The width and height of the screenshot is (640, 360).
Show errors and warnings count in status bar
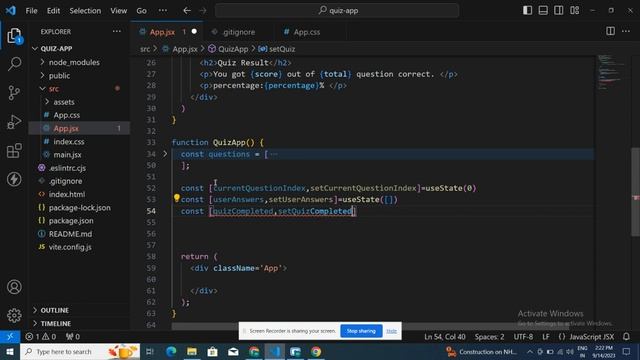coord(40,337)
